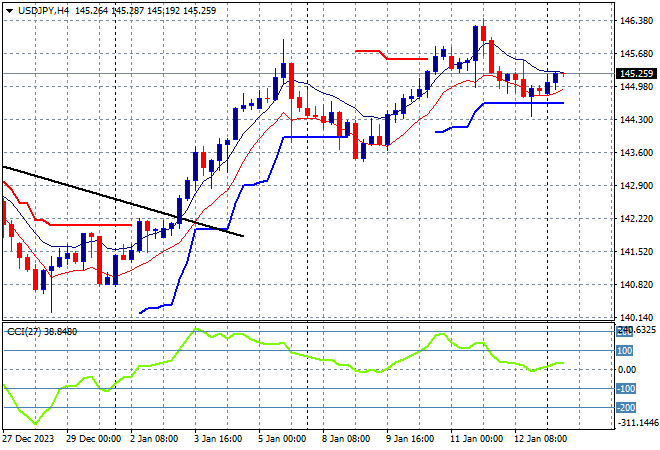Click the USDJPY,H4 chart title
This screenshot has width=660, height=450.
tap(35, 9)
